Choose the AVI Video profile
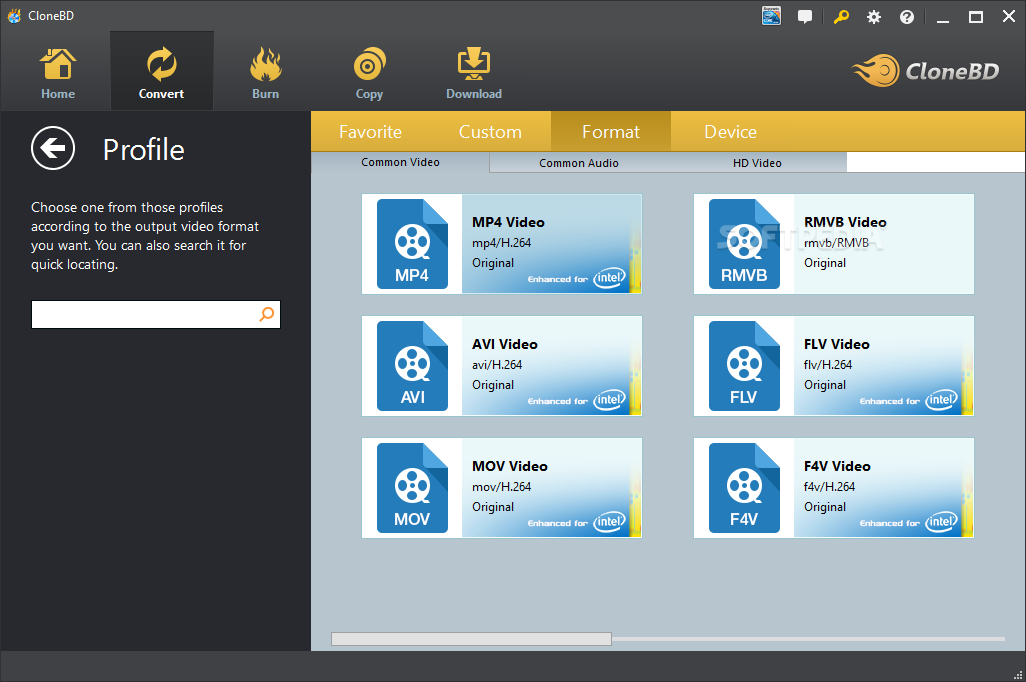This screenshot has width=1026, height=682. click(x=502, y=366)
